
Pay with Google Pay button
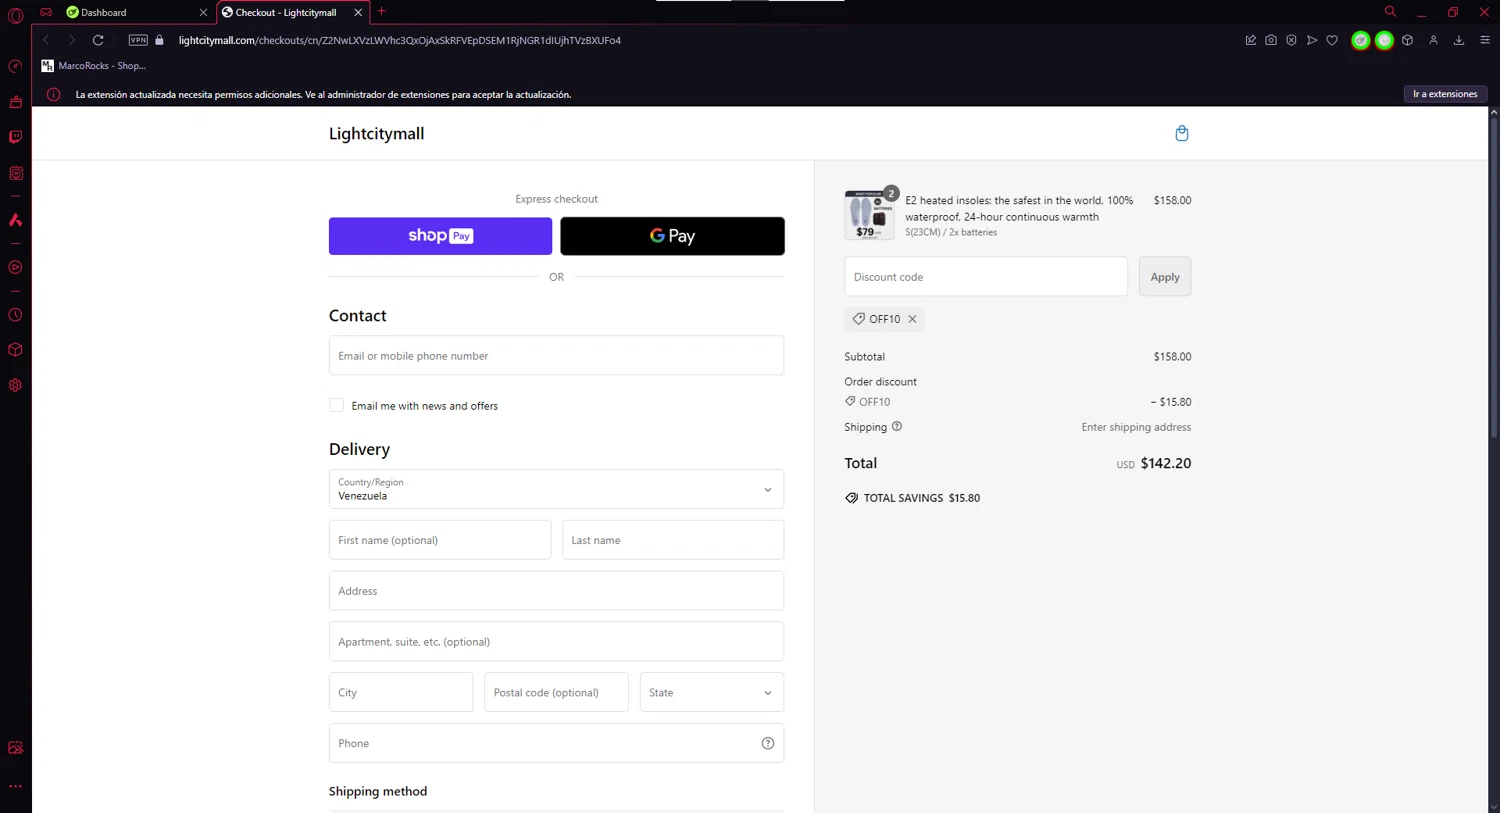[672, 236]
